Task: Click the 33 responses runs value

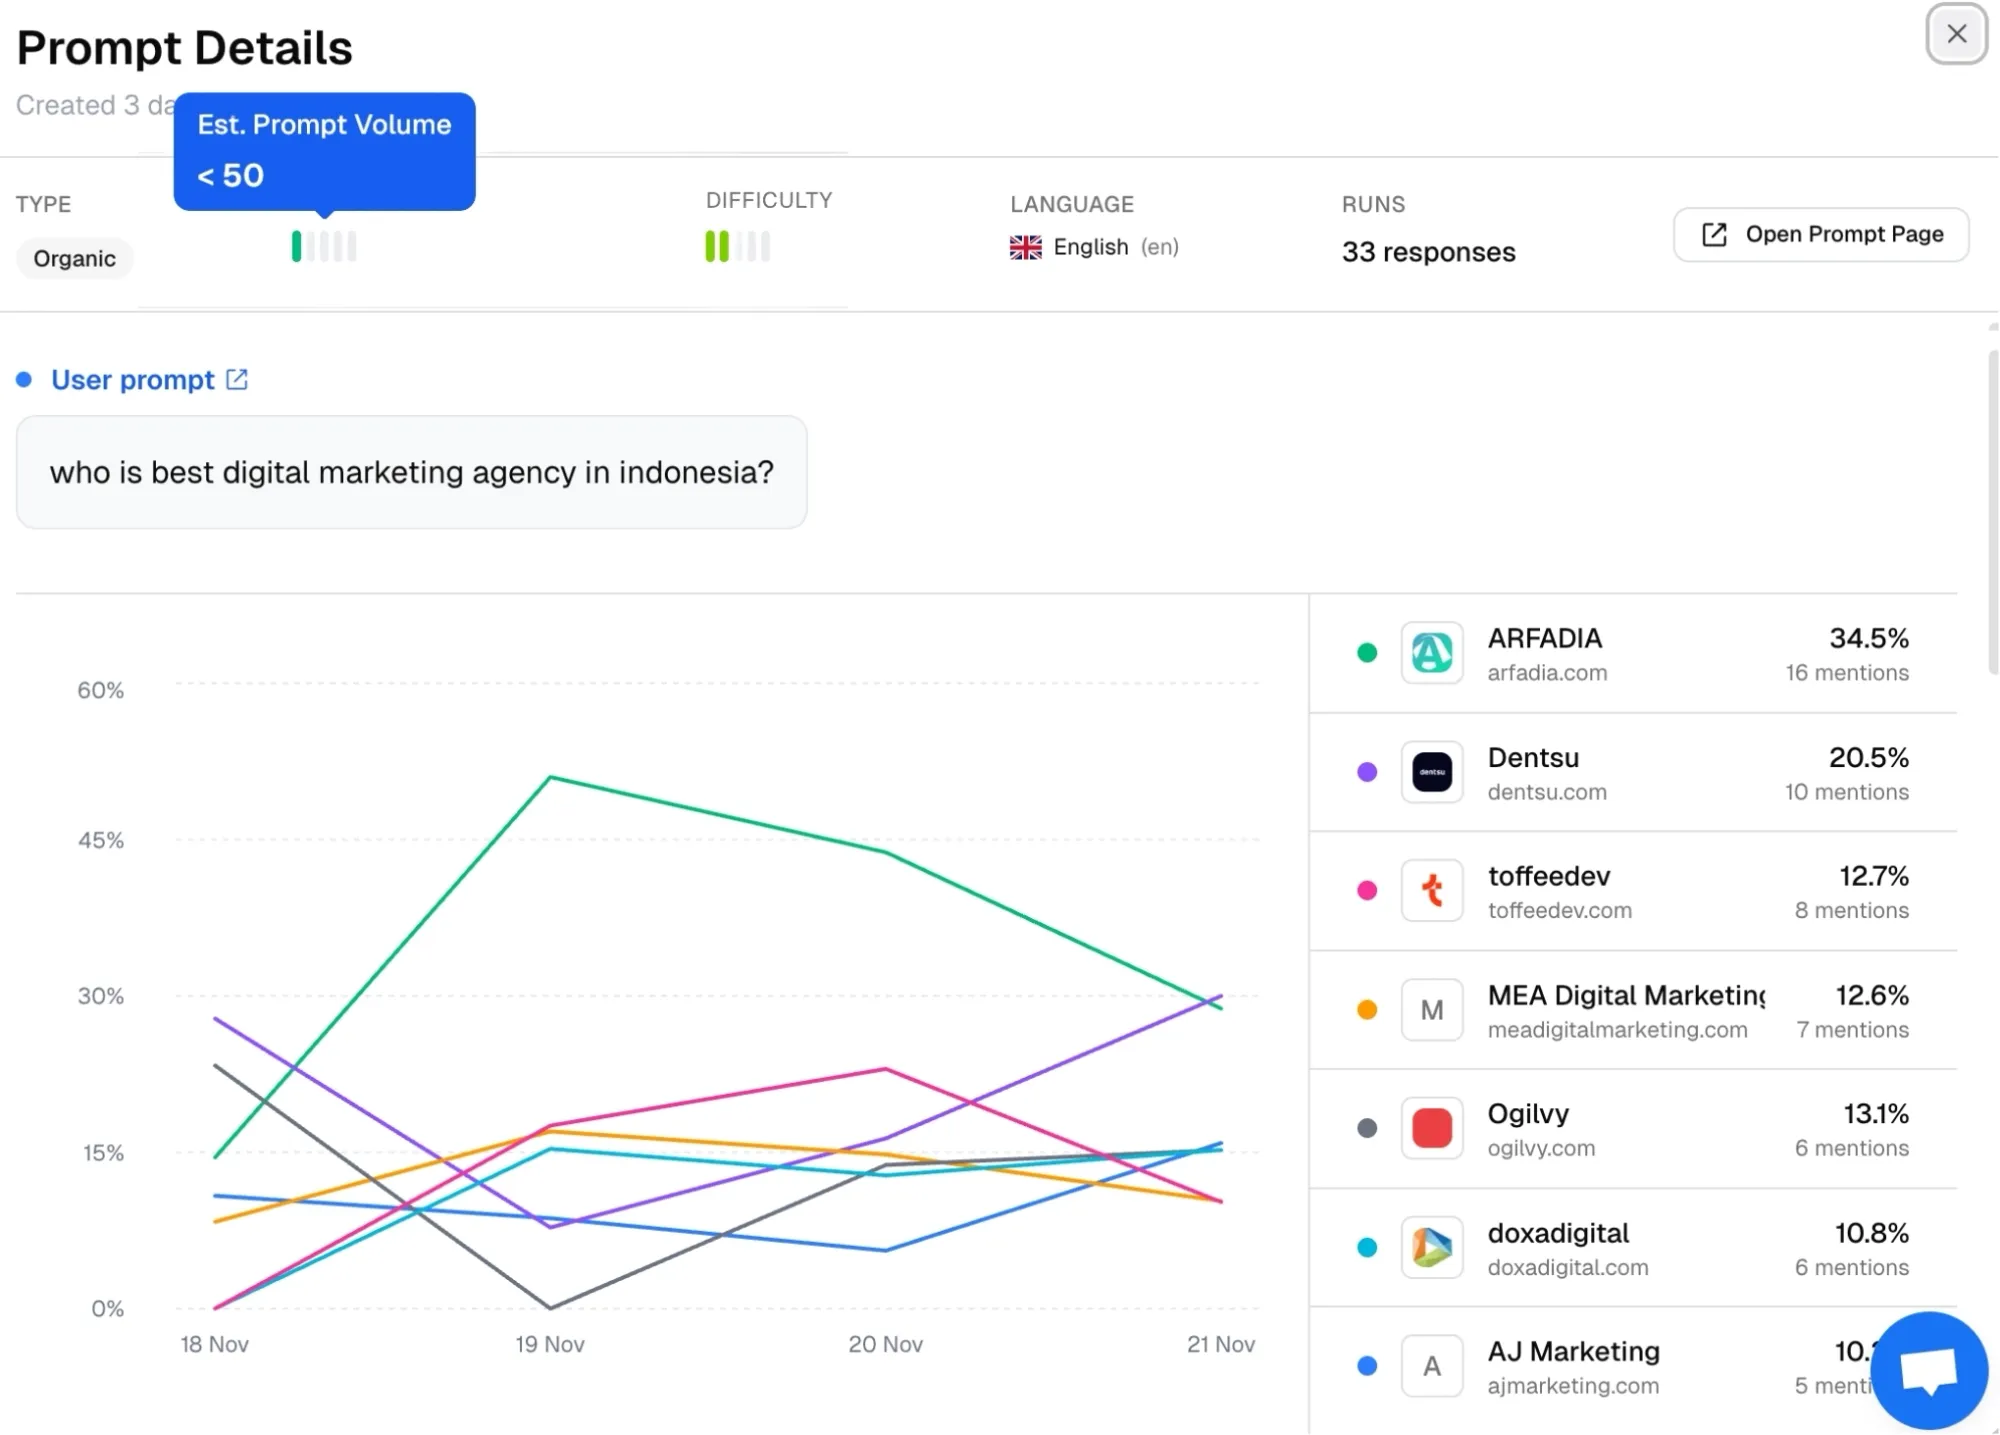Action: click(x=1428, y=252)
